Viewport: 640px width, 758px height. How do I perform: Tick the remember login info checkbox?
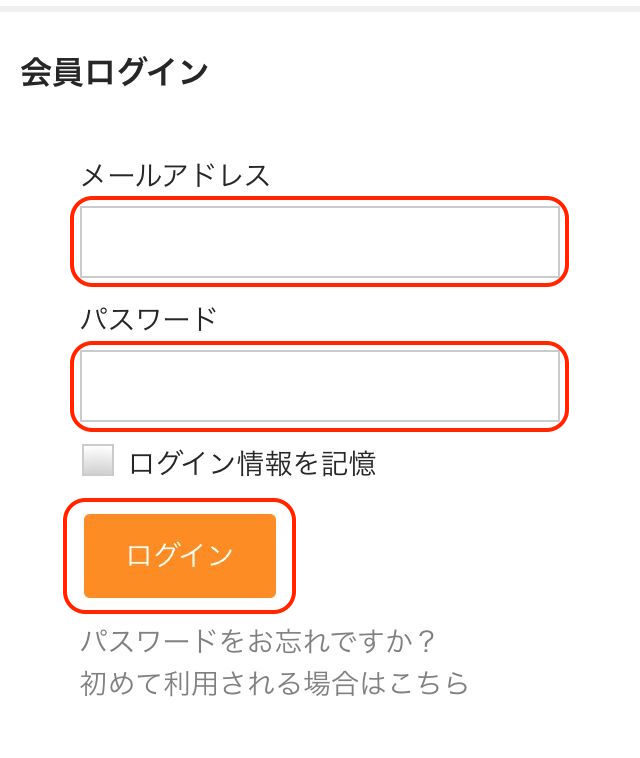[x=98, y=462]
